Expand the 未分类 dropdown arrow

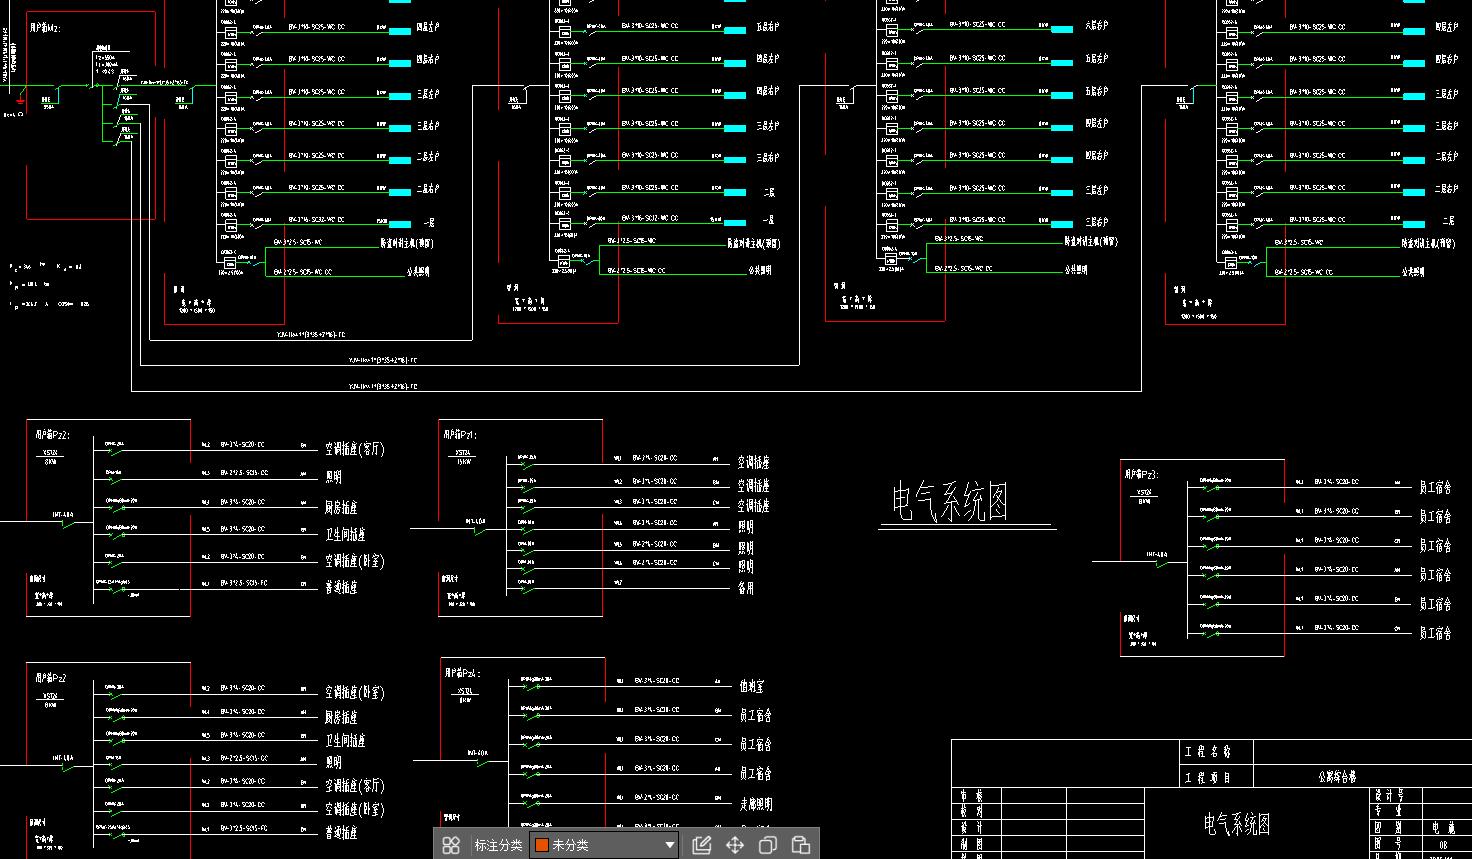[669, 845]
